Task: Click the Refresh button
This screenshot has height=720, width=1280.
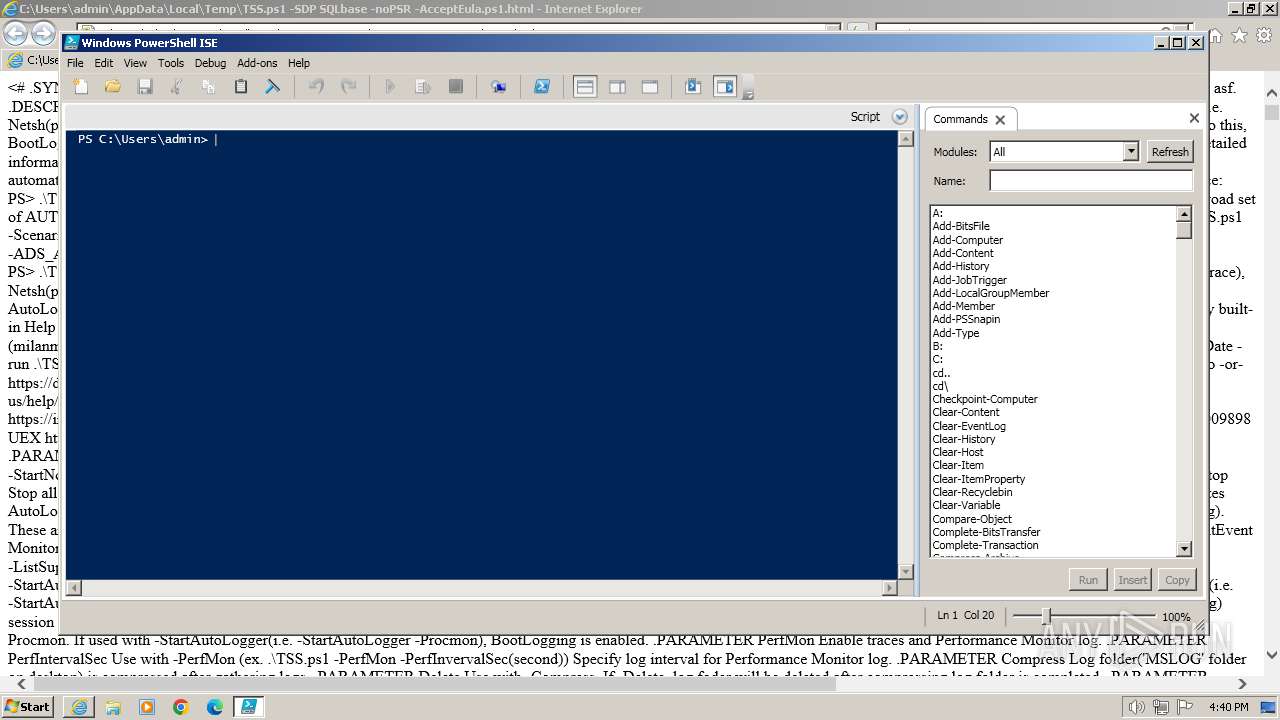Action: [1170, 152]
